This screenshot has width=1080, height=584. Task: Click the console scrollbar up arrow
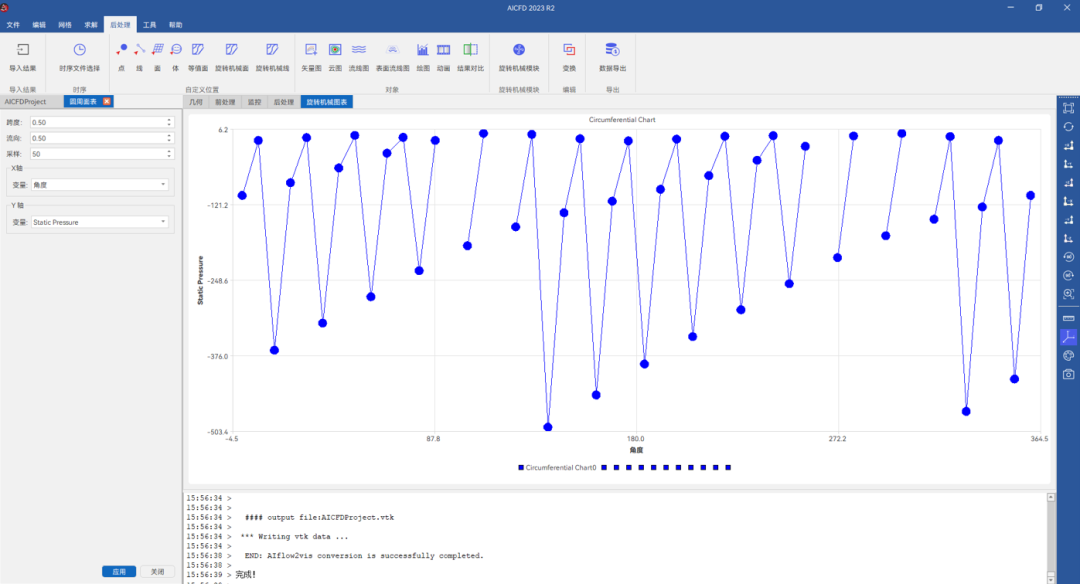1051,497
